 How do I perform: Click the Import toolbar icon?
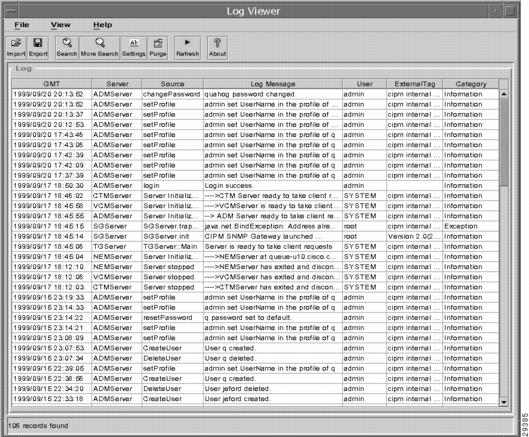16,48
